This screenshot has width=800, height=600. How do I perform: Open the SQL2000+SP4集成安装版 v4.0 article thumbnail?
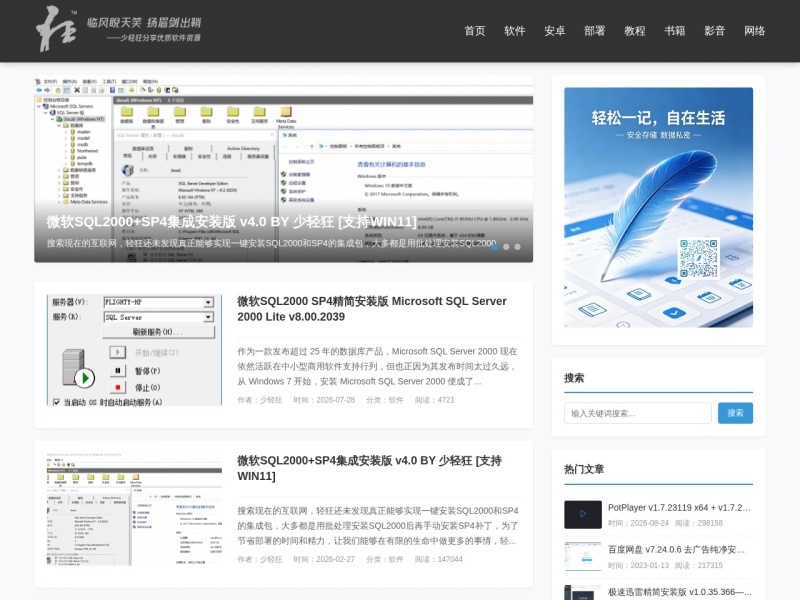[135, 509]
